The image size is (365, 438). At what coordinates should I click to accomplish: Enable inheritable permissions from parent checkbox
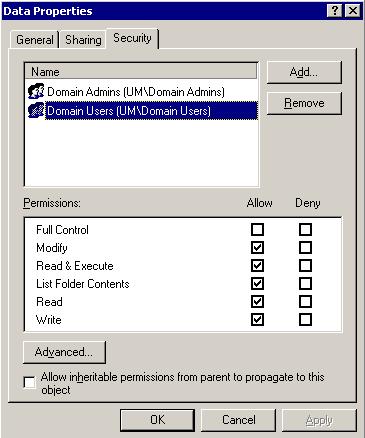click(29, 383)
